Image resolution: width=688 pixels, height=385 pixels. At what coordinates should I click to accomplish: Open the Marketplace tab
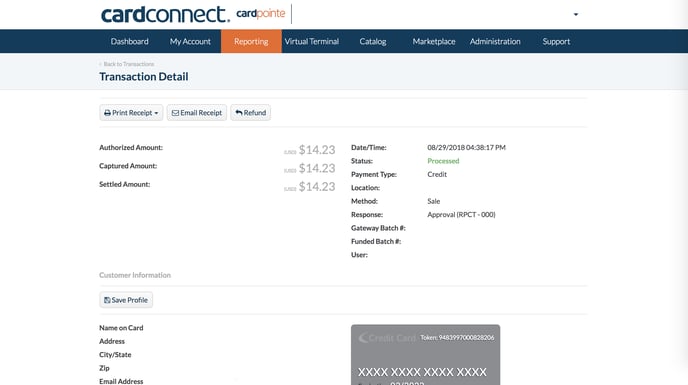point(434,41)
